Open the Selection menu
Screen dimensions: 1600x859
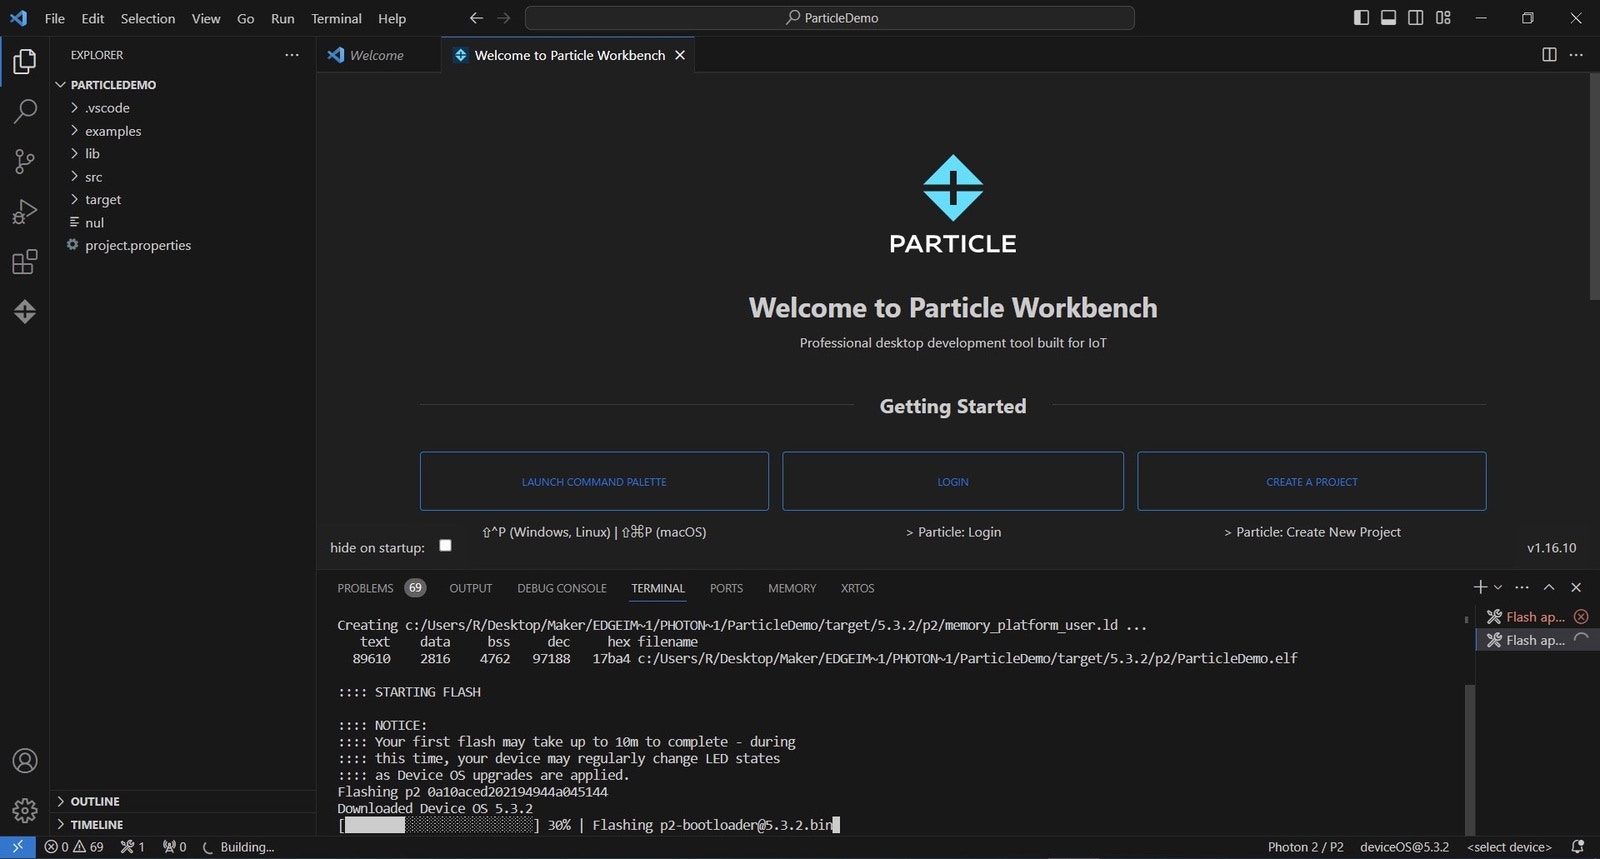pos(148,18)
